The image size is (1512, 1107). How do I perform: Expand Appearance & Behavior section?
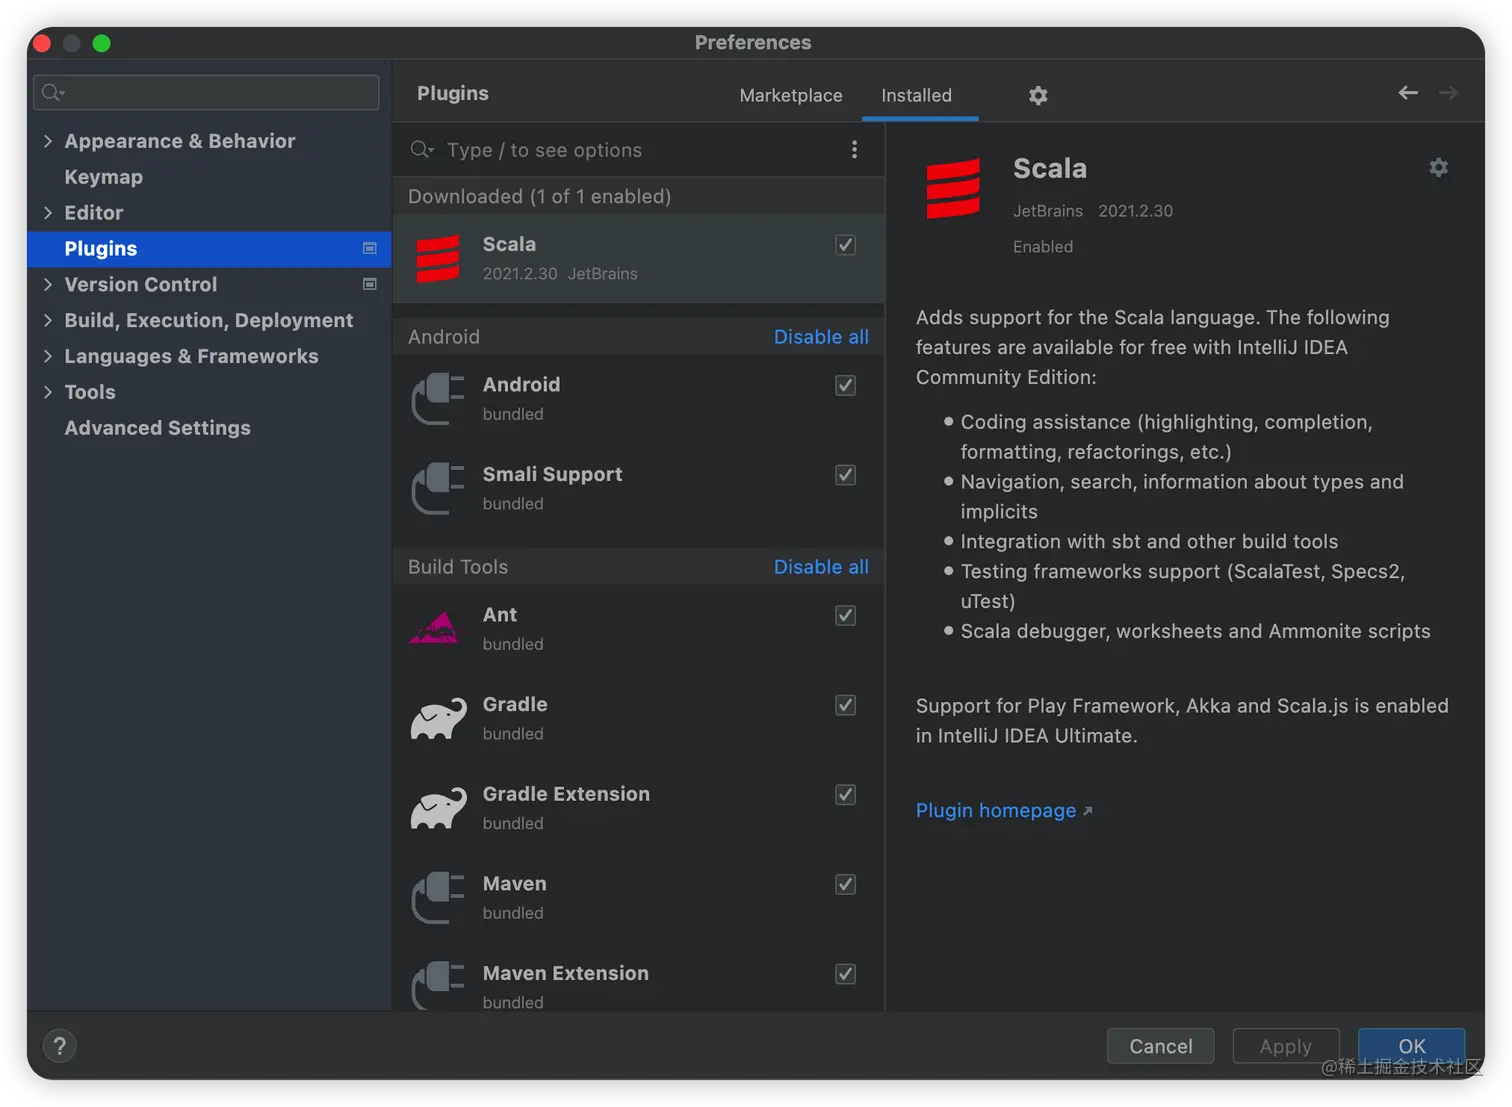47,141
